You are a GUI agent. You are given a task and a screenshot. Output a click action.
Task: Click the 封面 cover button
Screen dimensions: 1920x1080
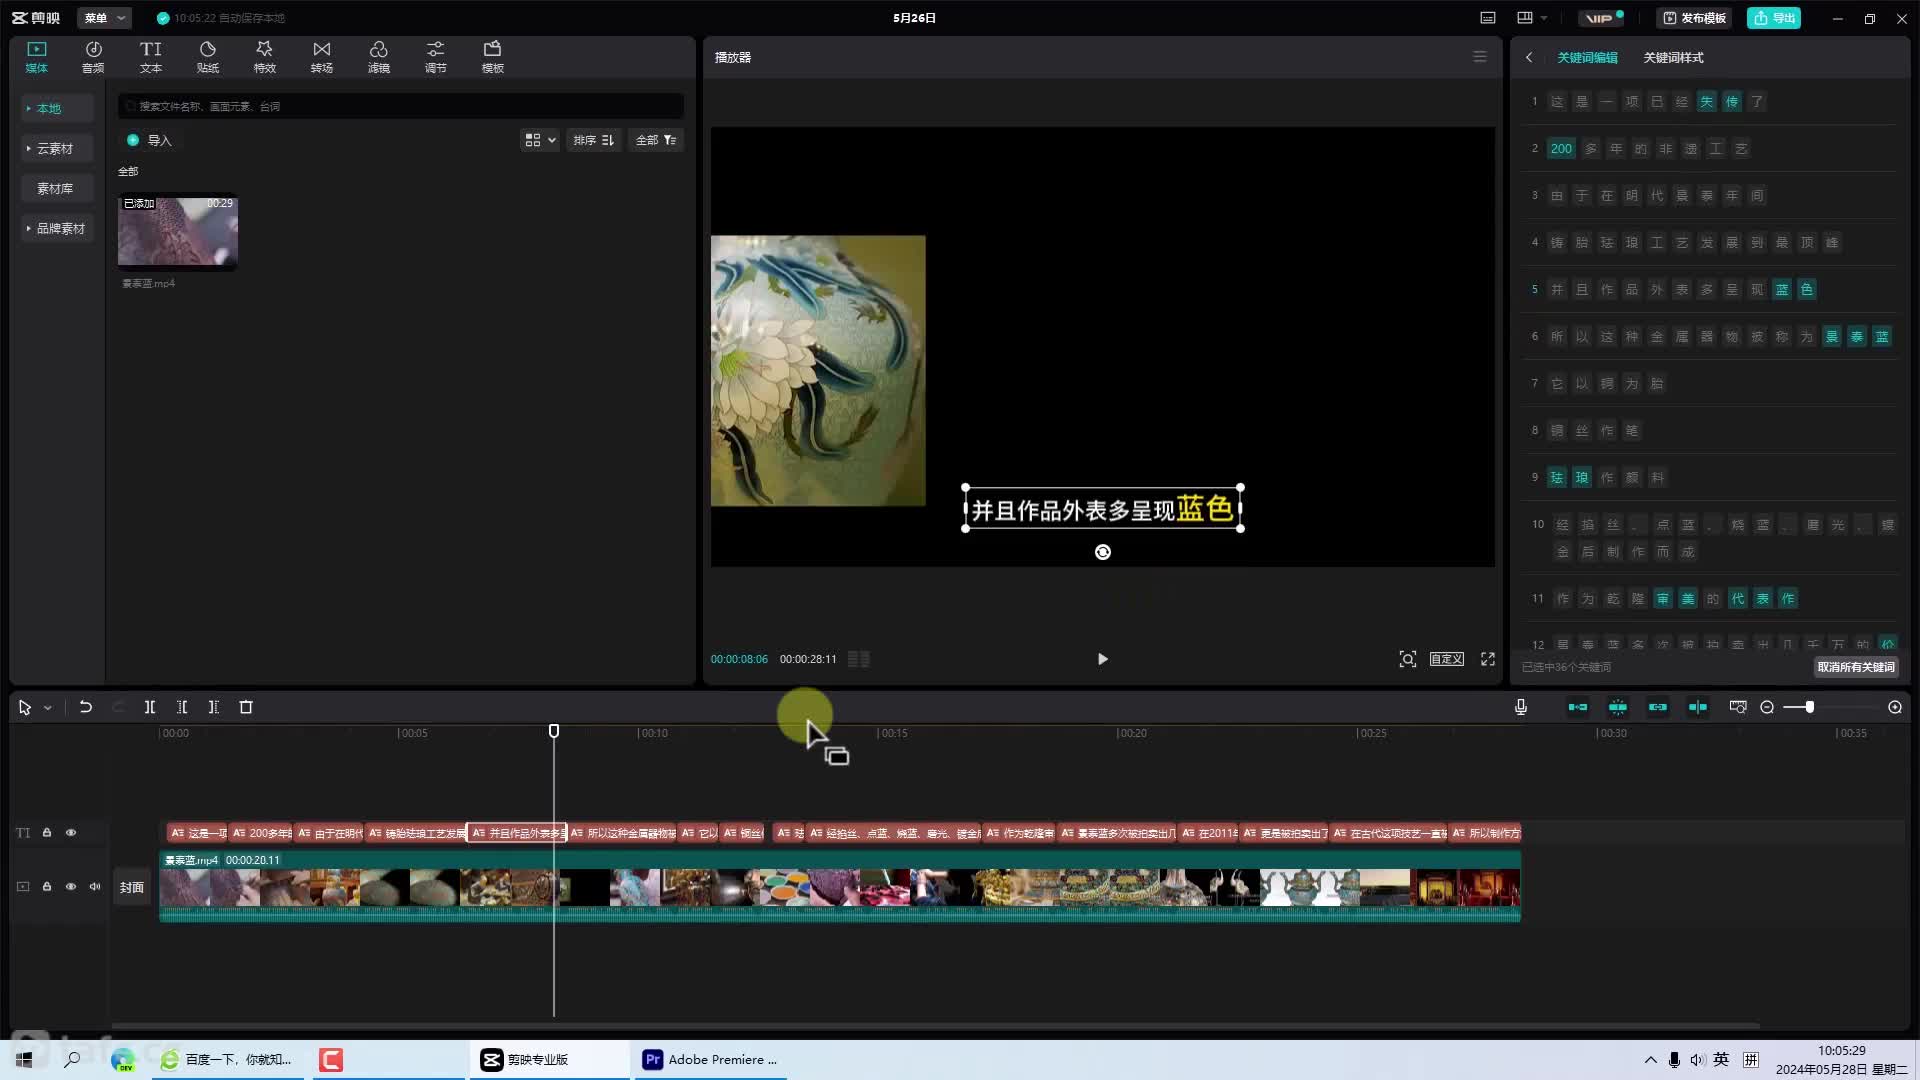[x=132, y=887]
